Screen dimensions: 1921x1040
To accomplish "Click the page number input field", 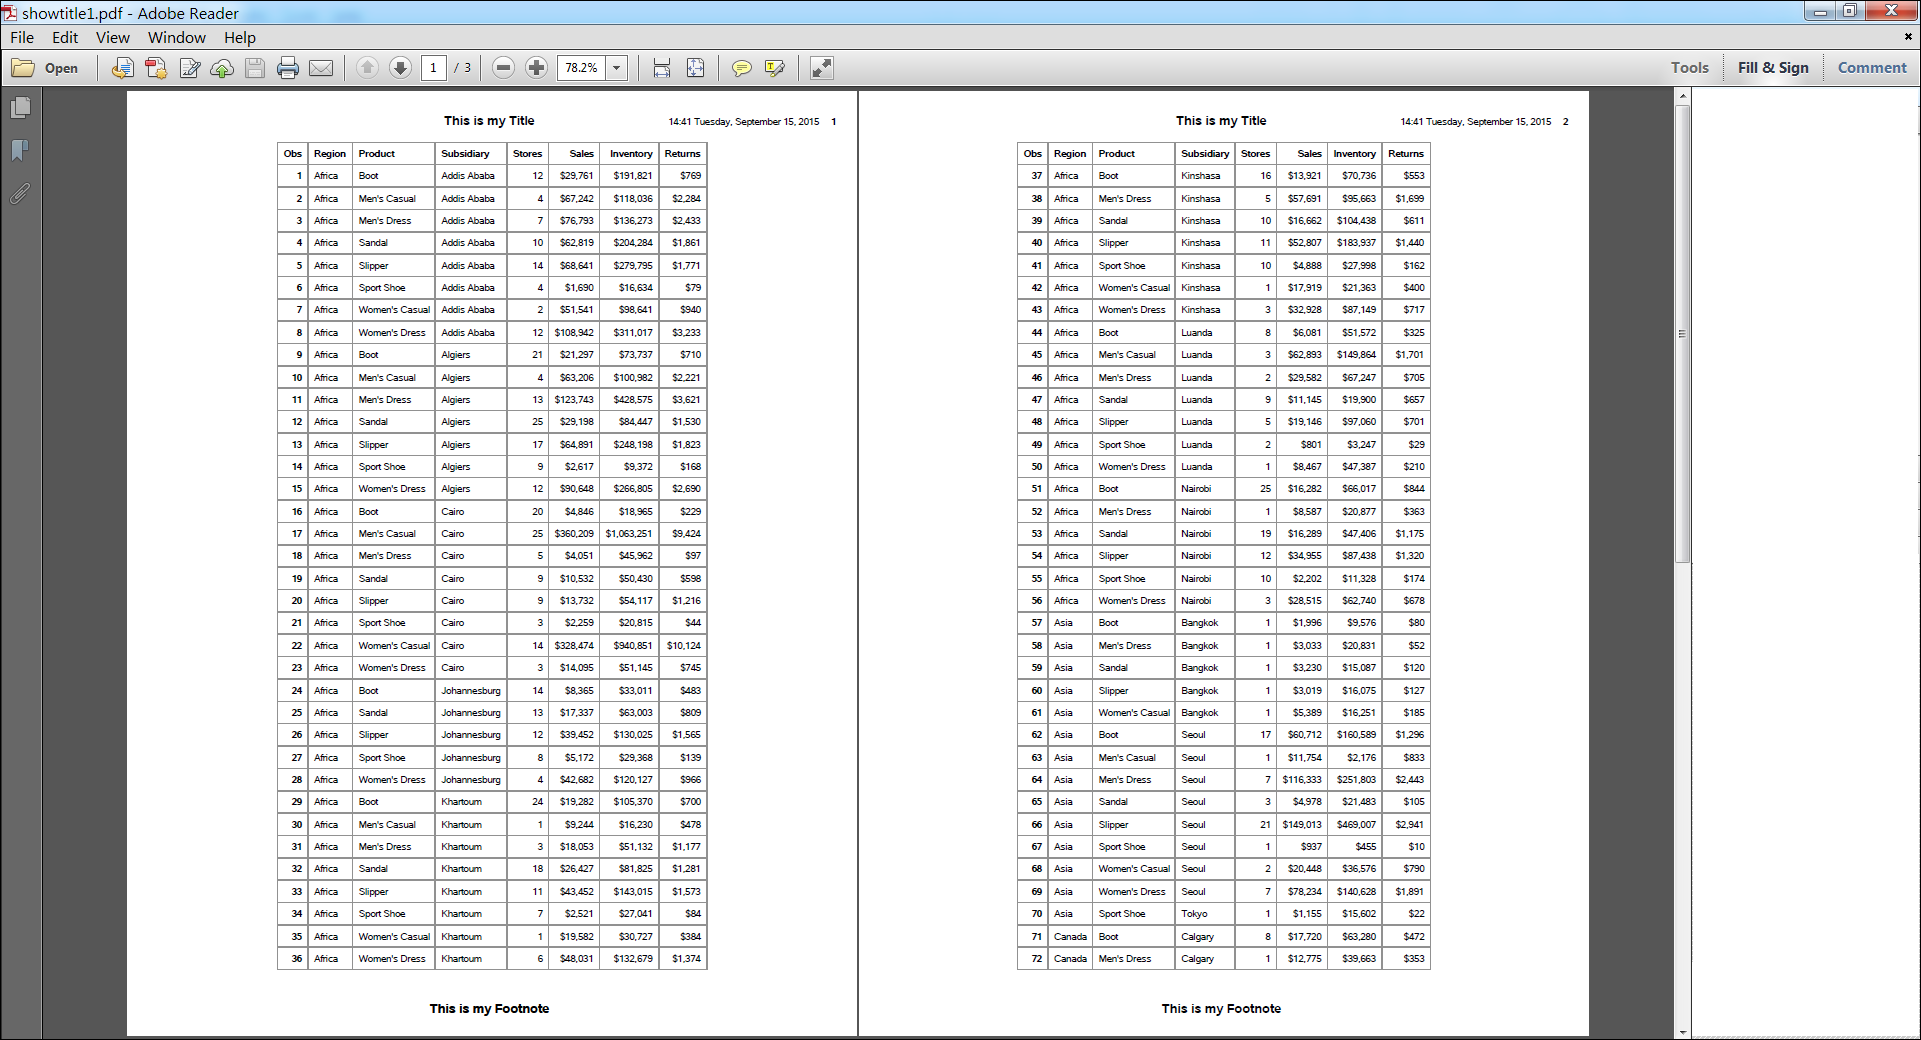I will click(433, 68).
